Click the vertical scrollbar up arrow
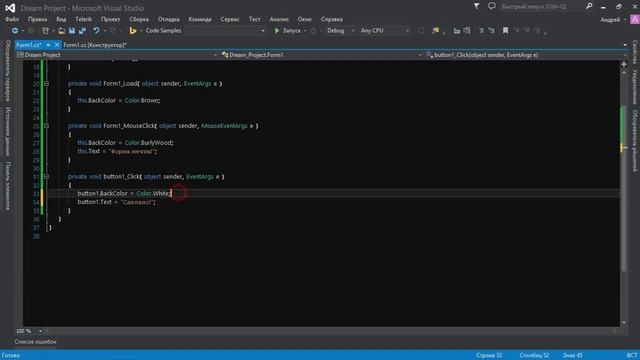Viewport: 640px width, 360px height. coord(624,72)
